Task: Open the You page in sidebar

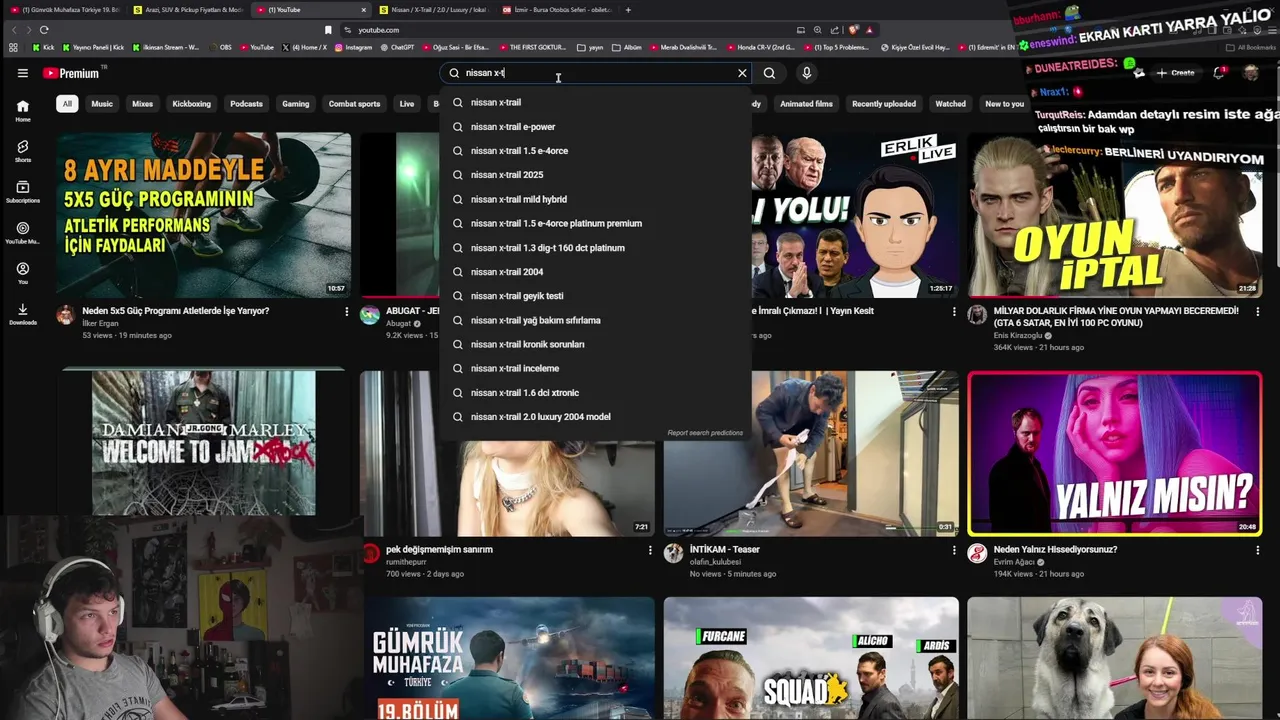Action: tap(23, 274)
